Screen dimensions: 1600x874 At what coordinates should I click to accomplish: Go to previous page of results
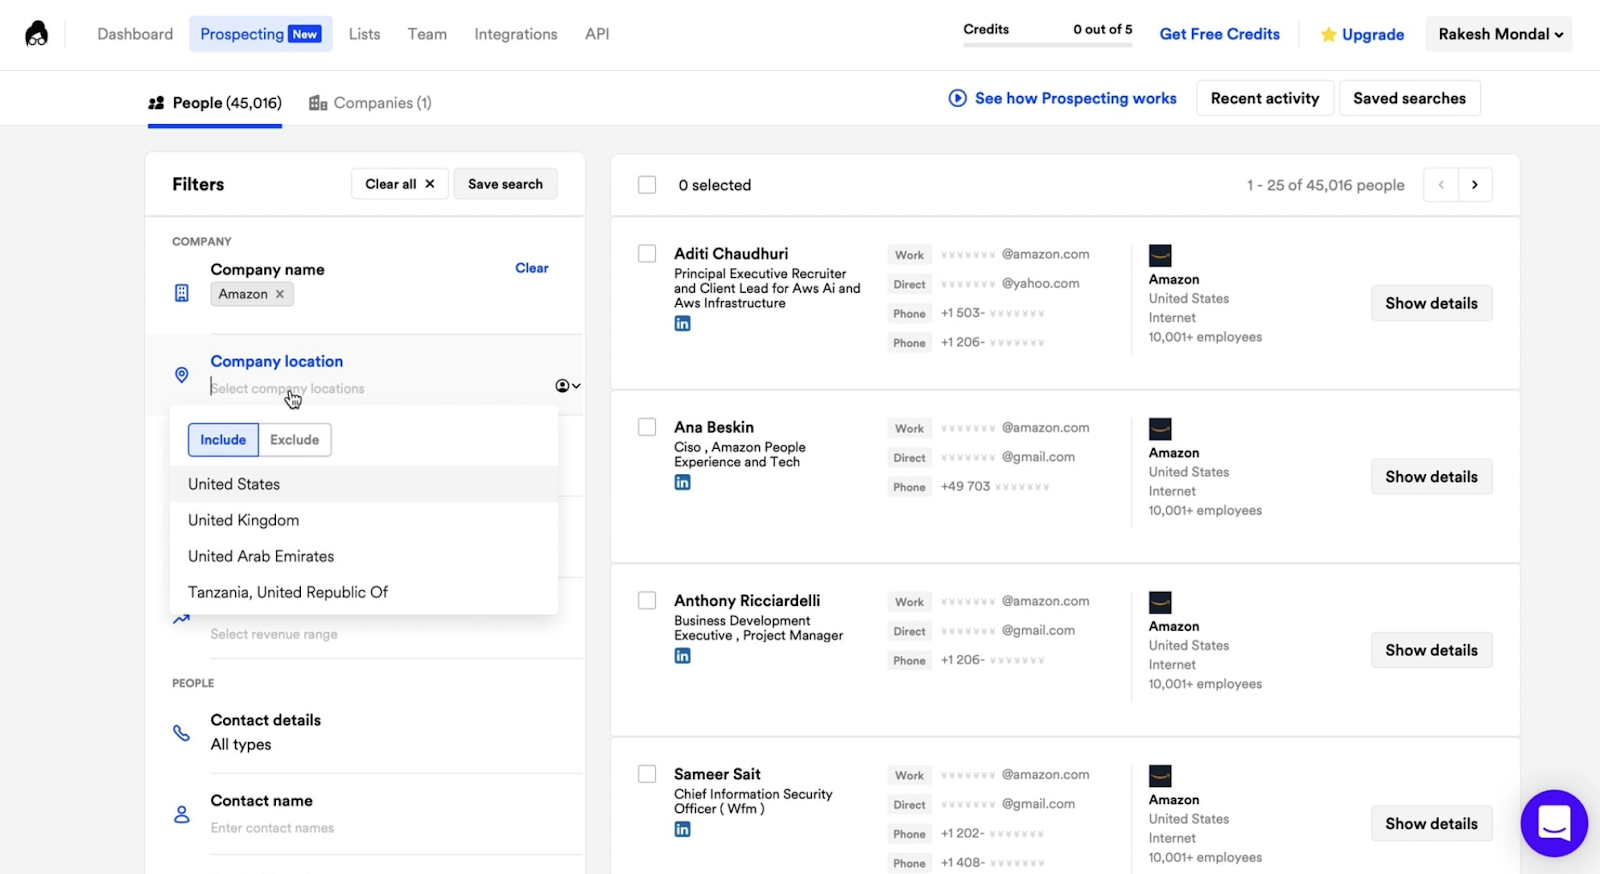click(x=1441, y=185)
